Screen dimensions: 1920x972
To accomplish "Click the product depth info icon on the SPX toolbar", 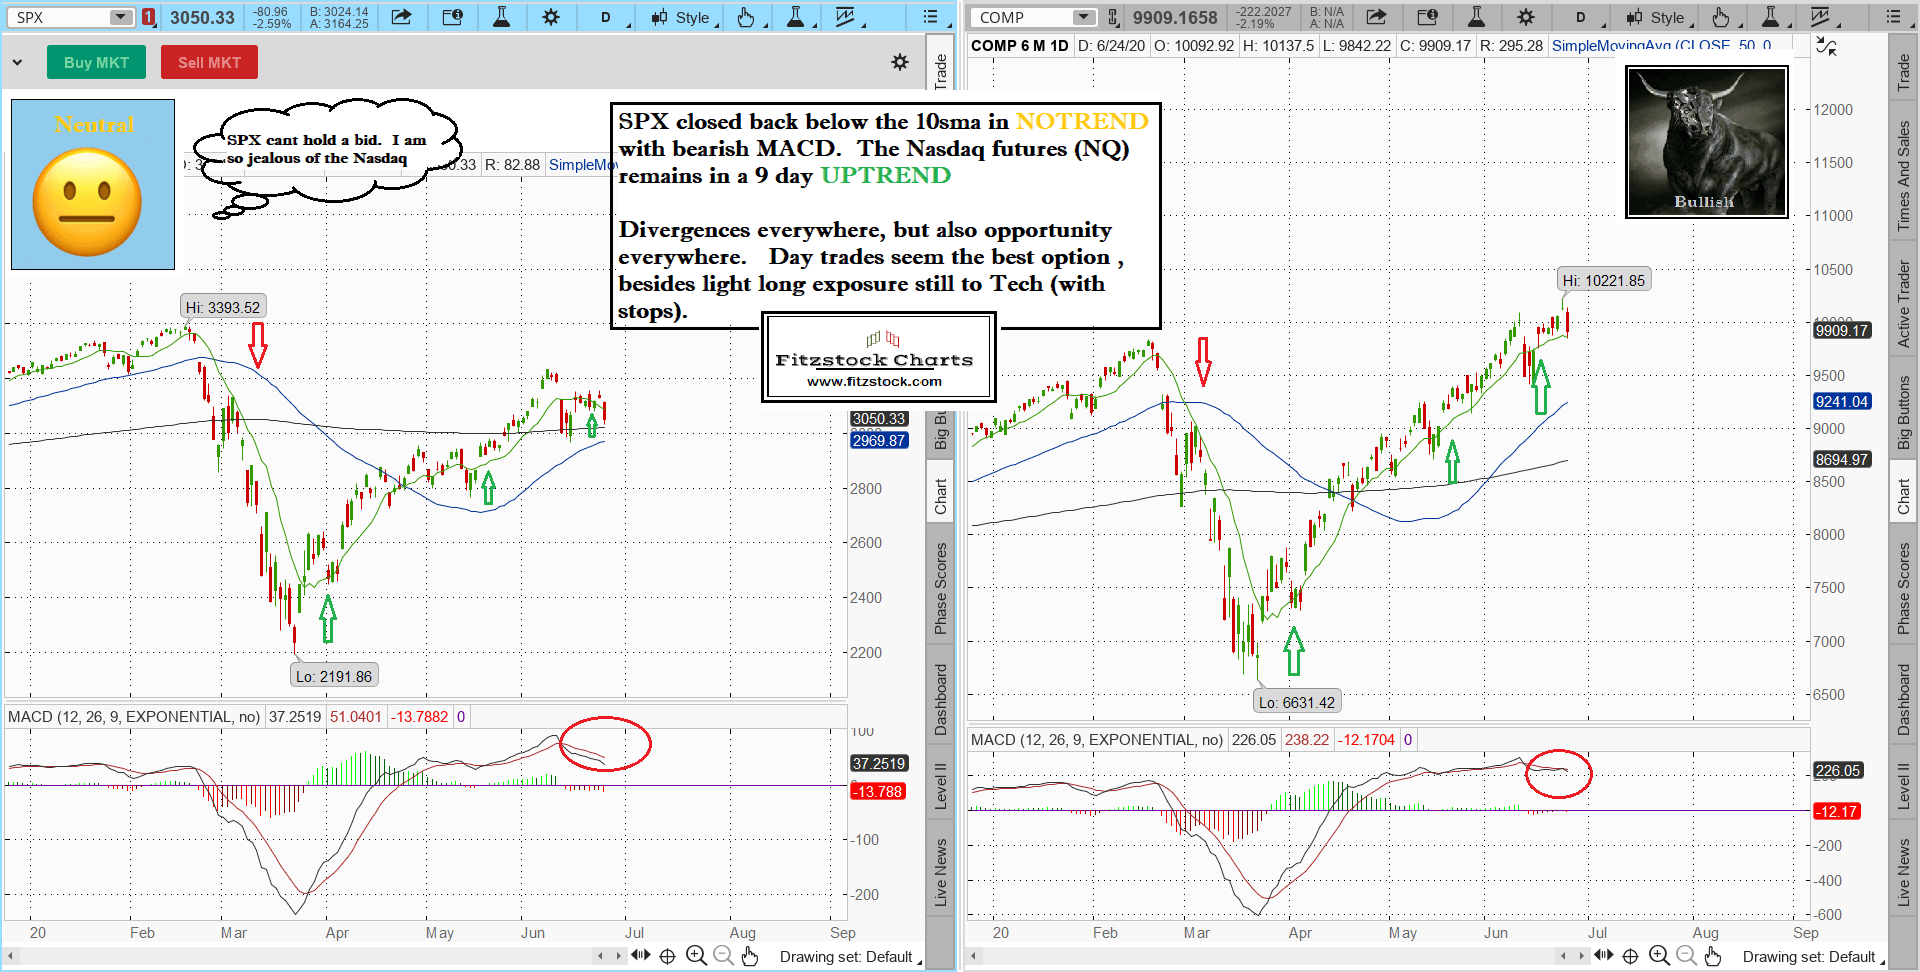I will [x=452, y=17].
